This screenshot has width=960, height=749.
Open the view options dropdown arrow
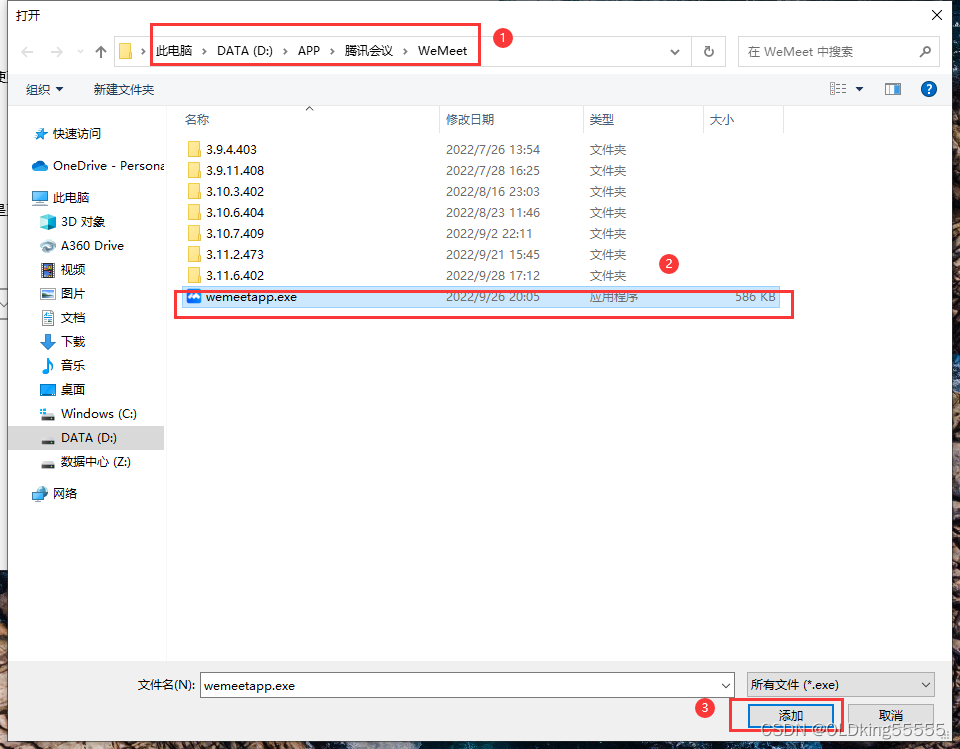coord(859,89)
